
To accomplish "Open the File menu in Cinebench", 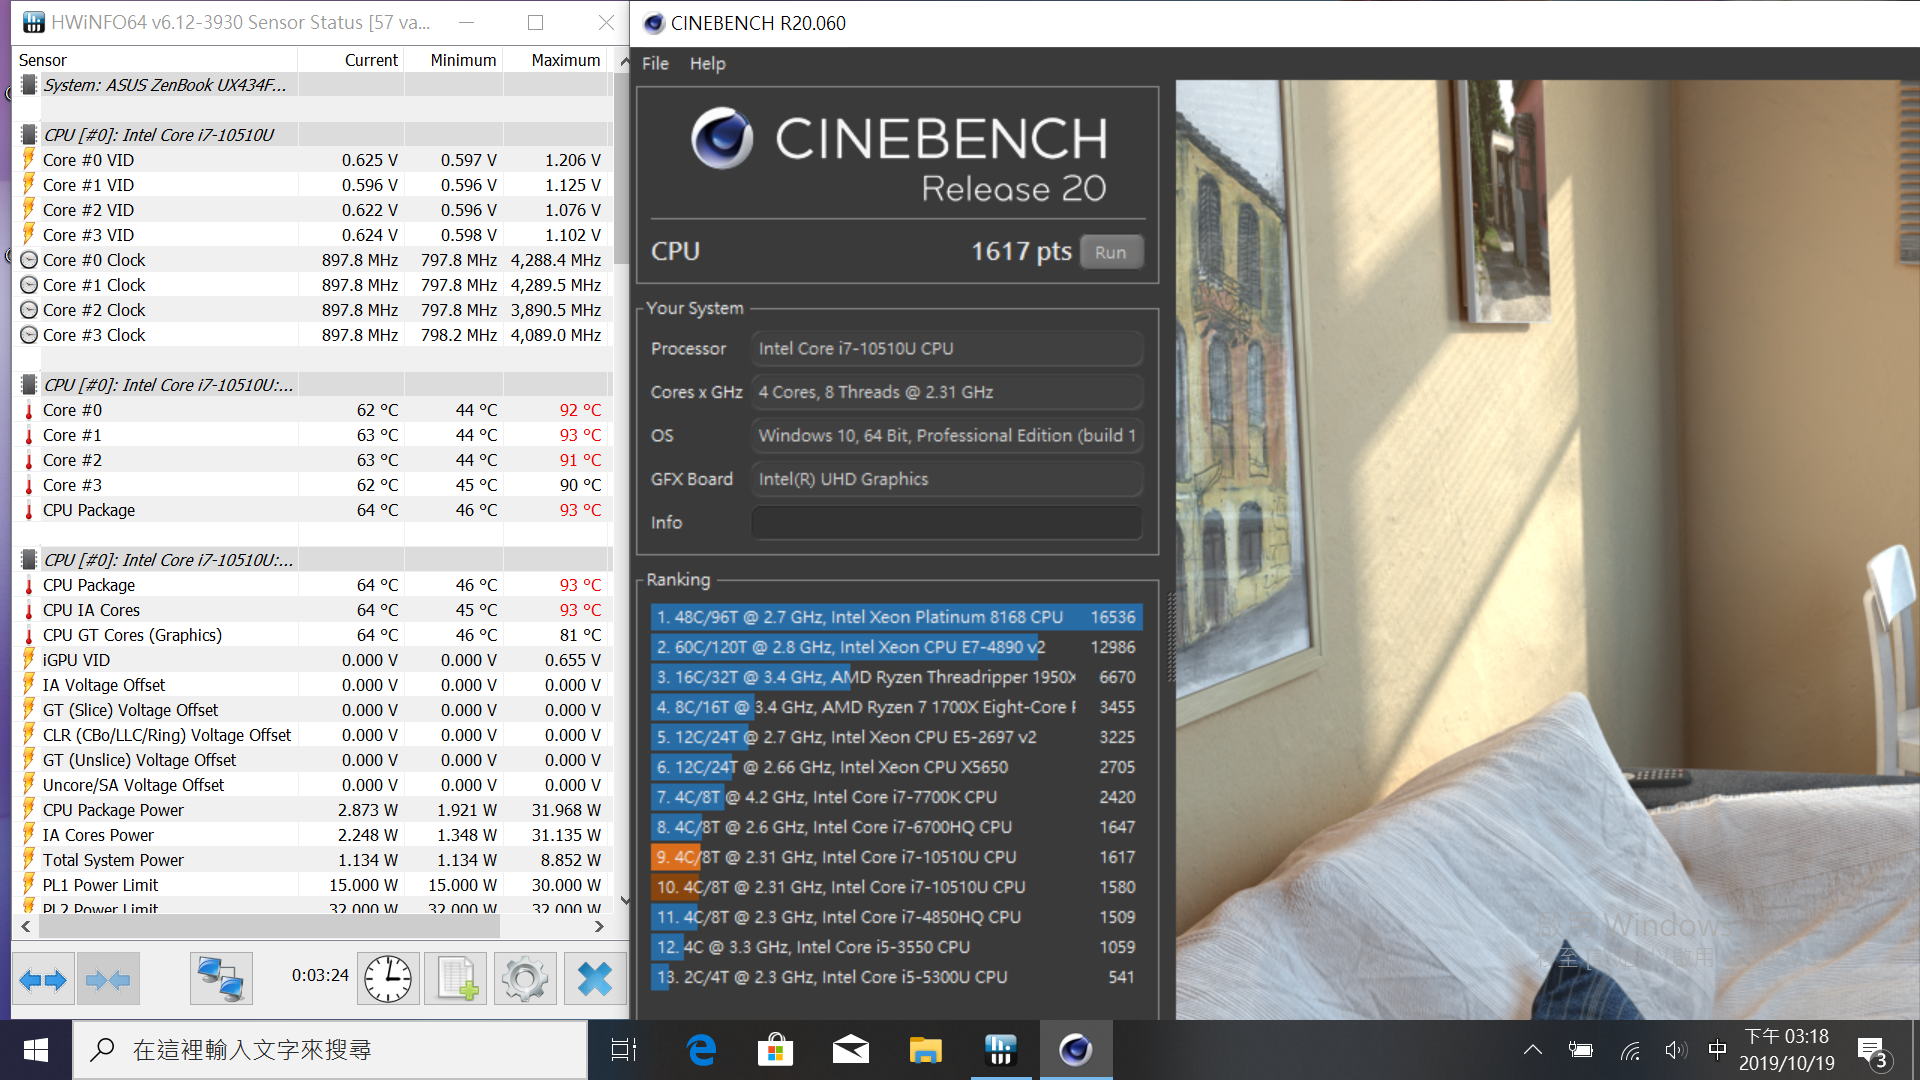I will (x=655, y=63).
